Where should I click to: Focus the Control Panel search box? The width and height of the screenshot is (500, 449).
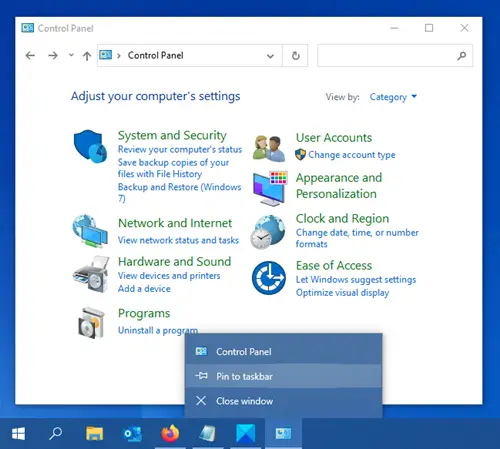395,56
